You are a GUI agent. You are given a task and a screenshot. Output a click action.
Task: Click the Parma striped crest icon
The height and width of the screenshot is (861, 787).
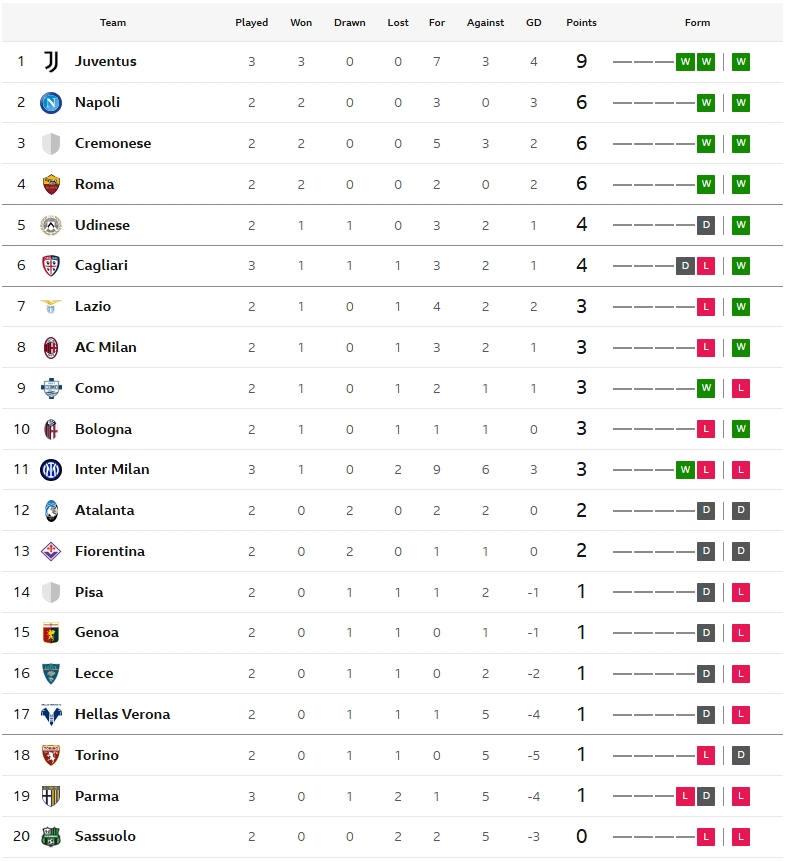(x=51, y=796)
